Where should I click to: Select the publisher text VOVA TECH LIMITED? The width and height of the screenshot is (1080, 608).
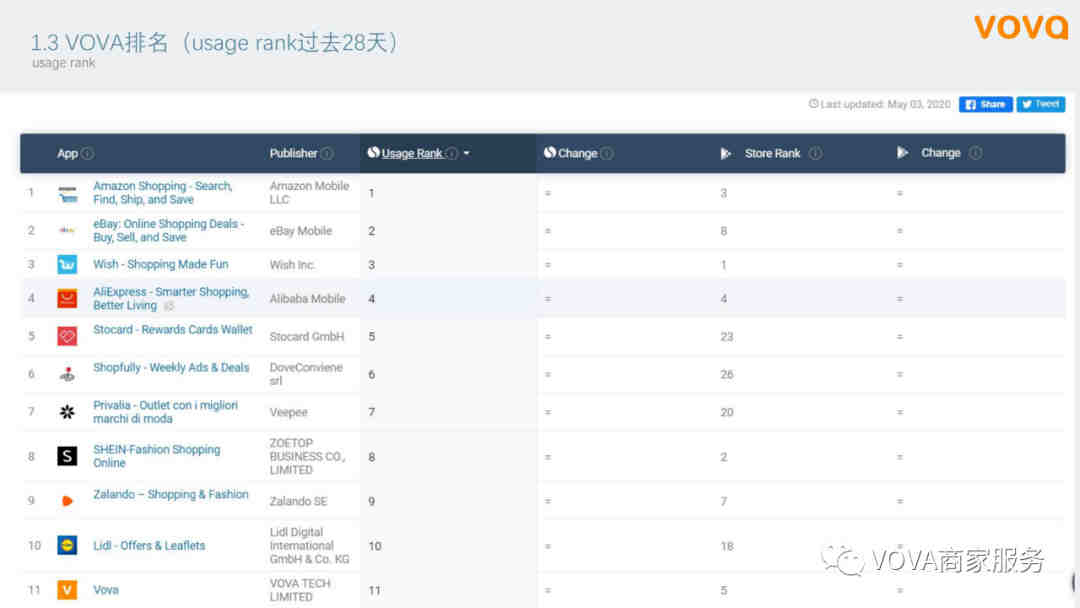point(300,590)
